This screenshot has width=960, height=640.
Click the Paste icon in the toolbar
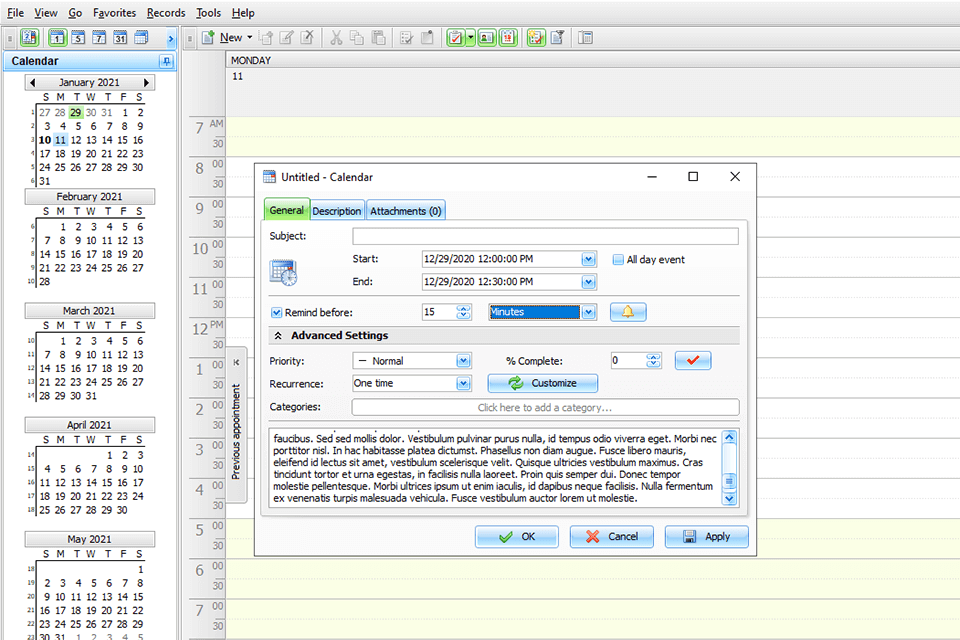click(378, 38)
